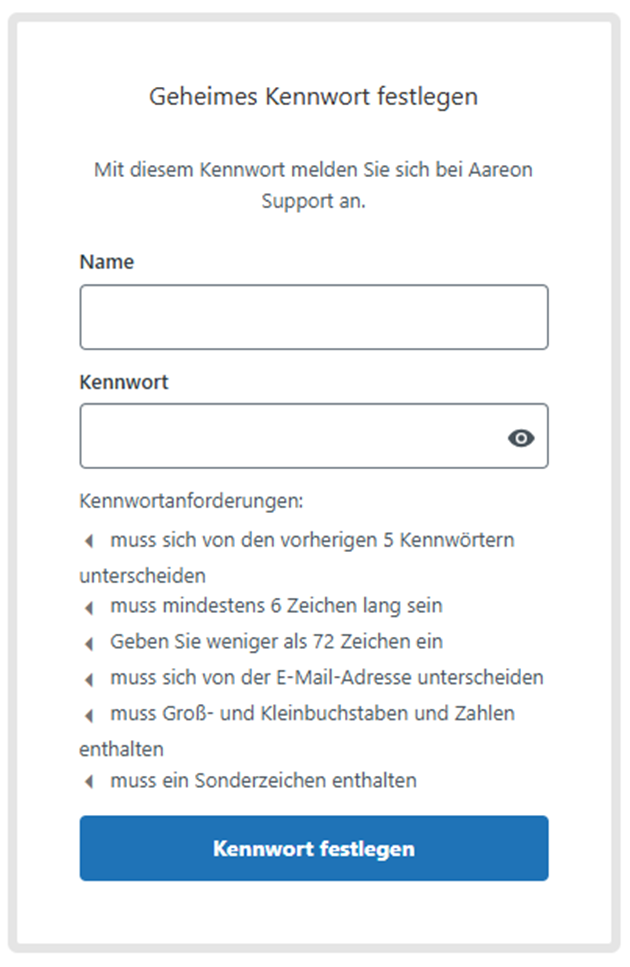630x967 pixels.
Task: Click the arrow icon beside weniger als 72 Zeichen
Action: pyautogui.click(x=89, y=643)
